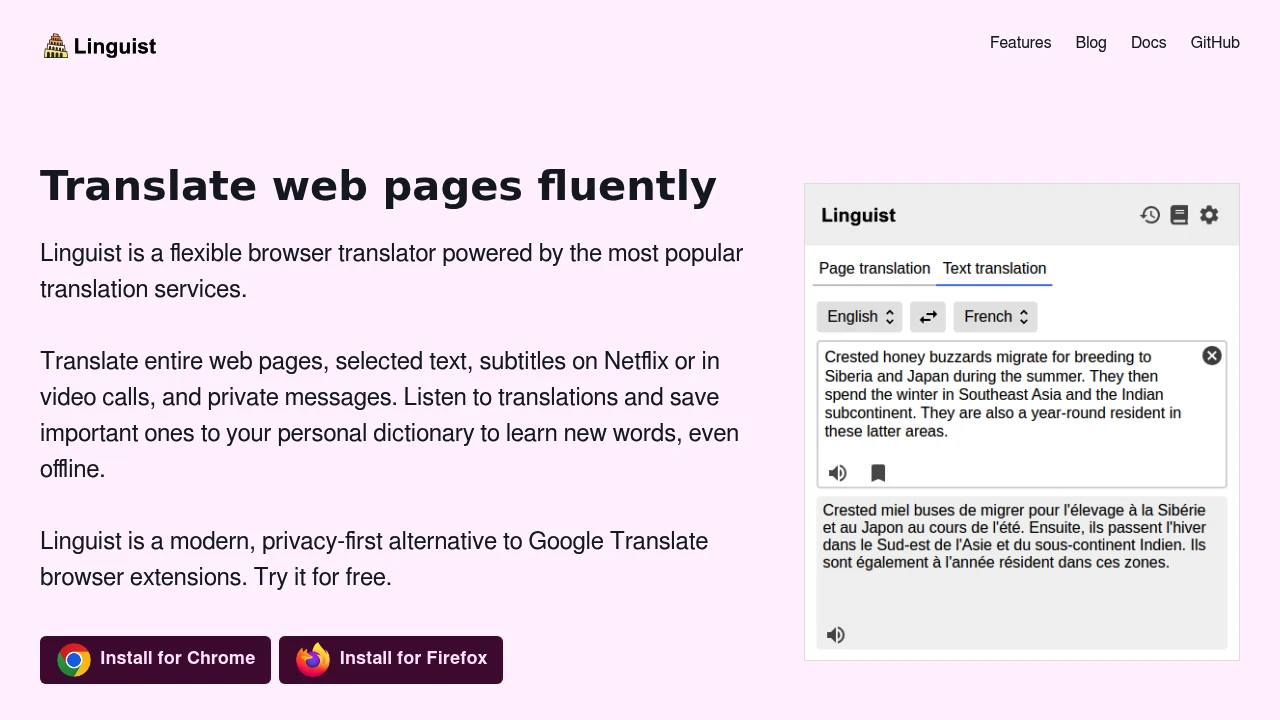Screen dimensions: 1280x720
Task: Click Install for Firefox button text
Action: pyautogui.click(x=413, y=658)
